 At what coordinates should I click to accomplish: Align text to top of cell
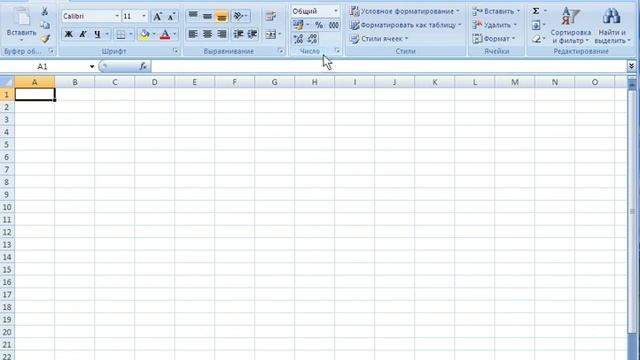193,16
